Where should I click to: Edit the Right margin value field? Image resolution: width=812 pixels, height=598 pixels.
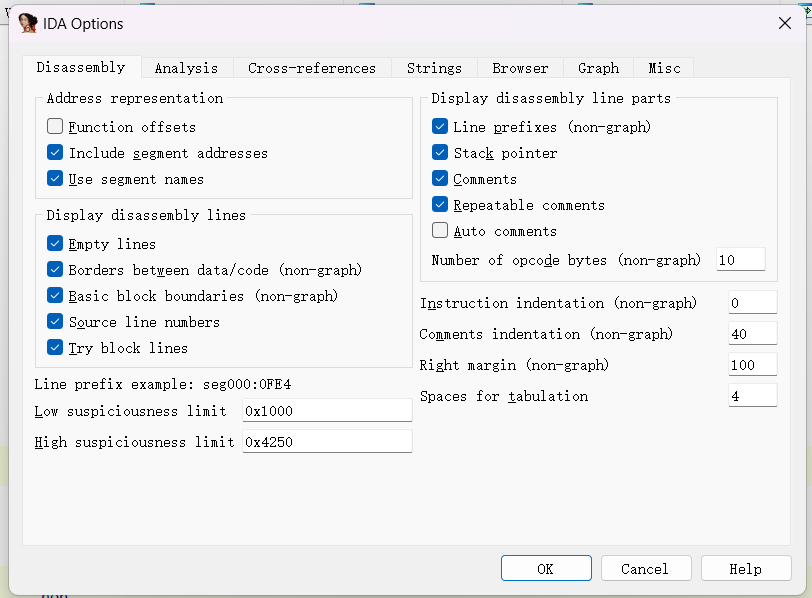click(x=752, y=365)
